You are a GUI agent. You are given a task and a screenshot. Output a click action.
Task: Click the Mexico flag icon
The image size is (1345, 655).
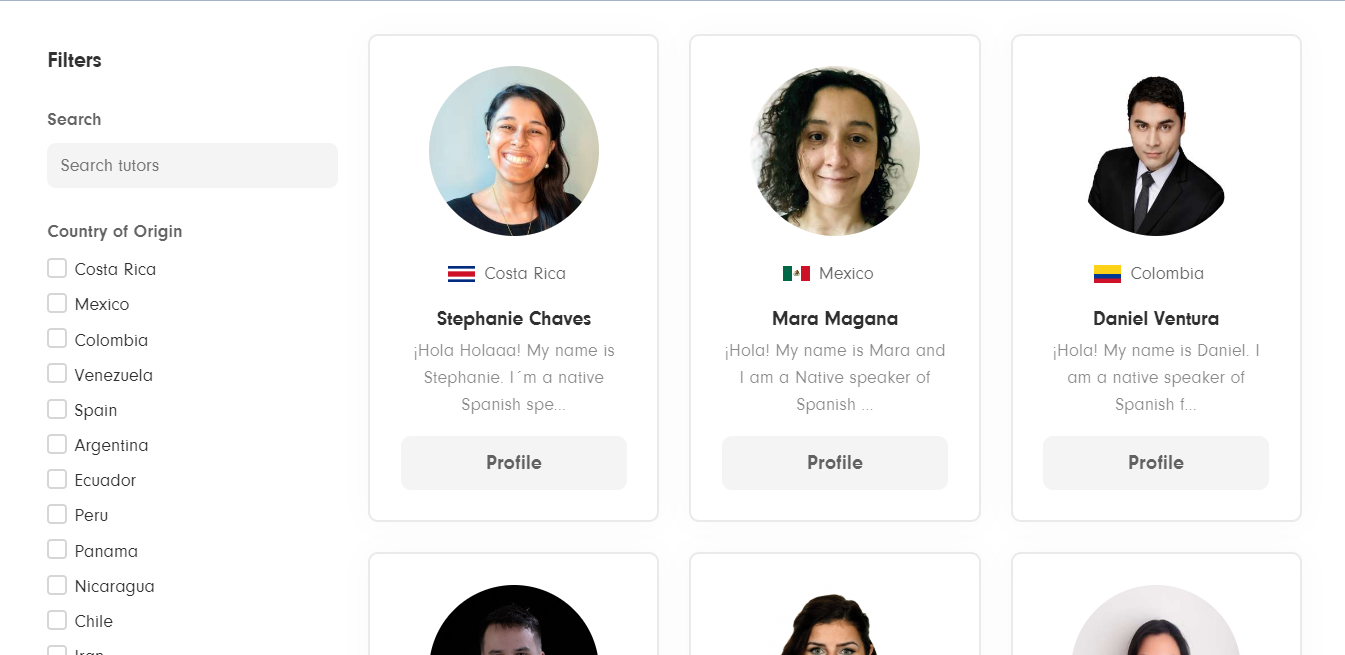796,274
